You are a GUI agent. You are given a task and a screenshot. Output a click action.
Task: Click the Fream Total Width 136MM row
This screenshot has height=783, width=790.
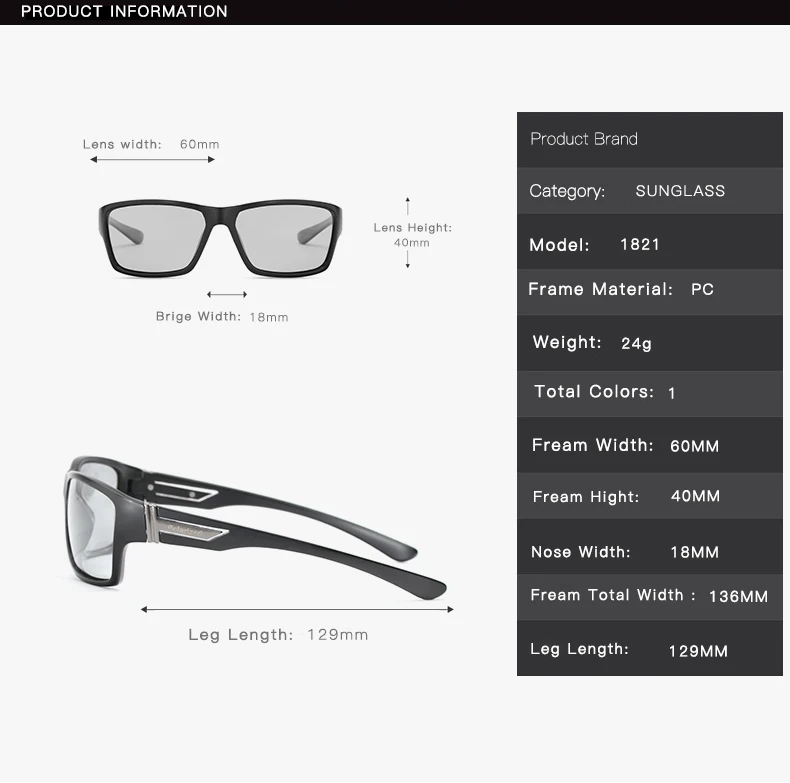pyautogui.click(x=649, y=597)
